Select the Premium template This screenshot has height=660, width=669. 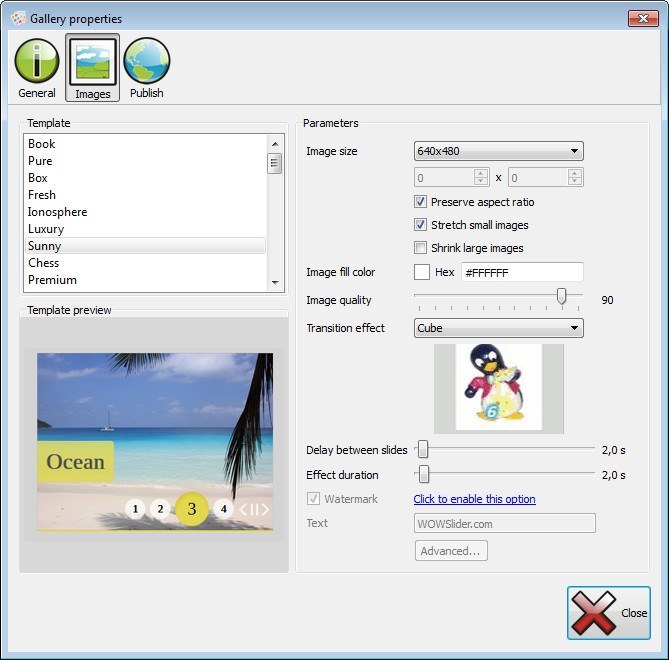pyautogui.click(x=145, y=280)
